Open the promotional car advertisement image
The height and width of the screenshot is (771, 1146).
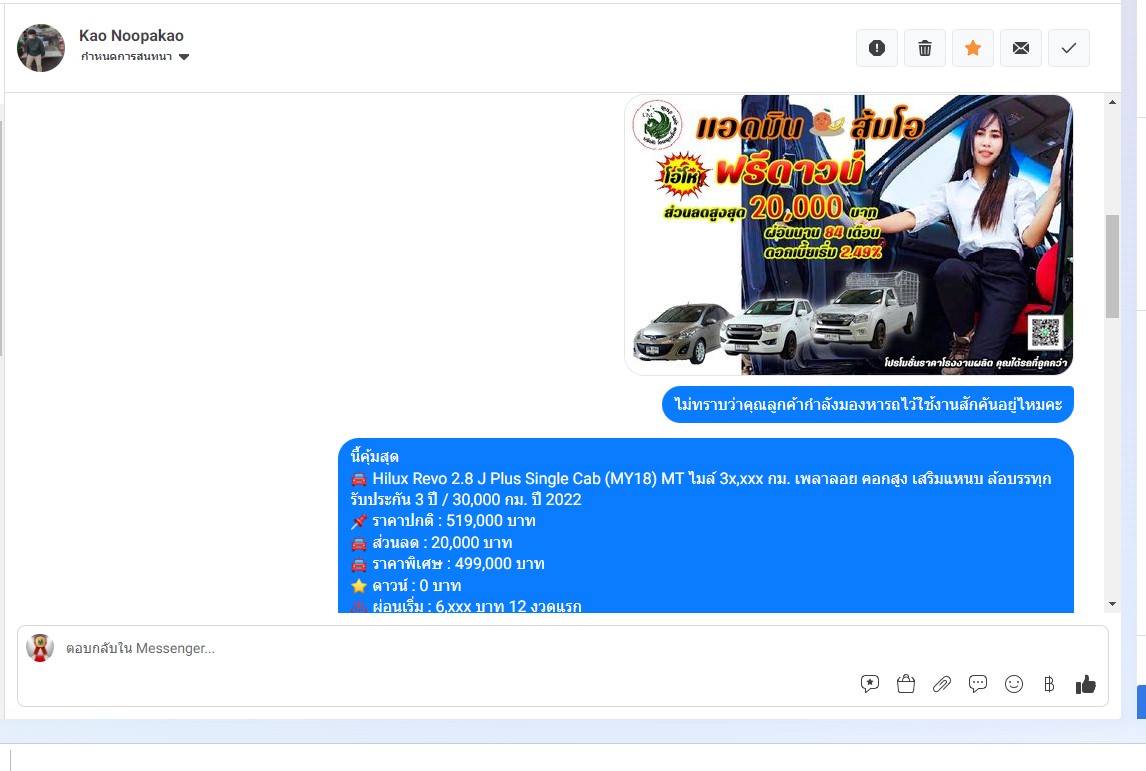[x=849, y=235]
